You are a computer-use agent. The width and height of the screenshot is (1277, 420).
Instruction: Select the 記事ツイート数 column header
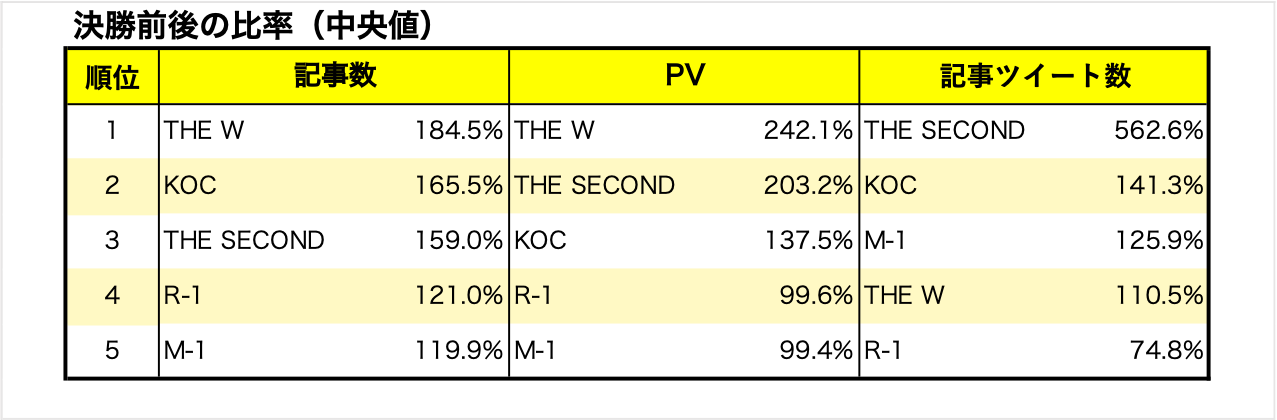coord(1035,77)
